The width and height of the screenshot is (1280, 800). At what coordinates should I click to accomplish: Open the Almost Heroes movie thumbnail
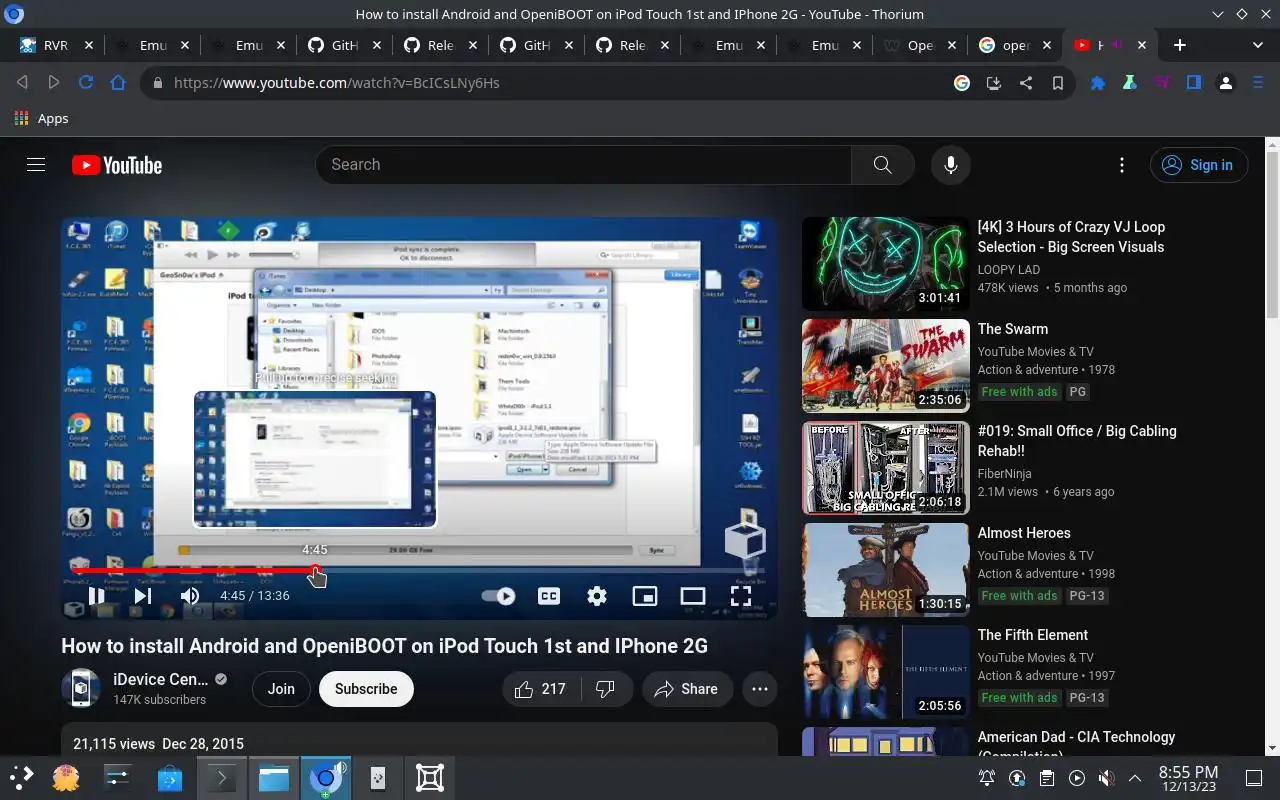(886, 570)
